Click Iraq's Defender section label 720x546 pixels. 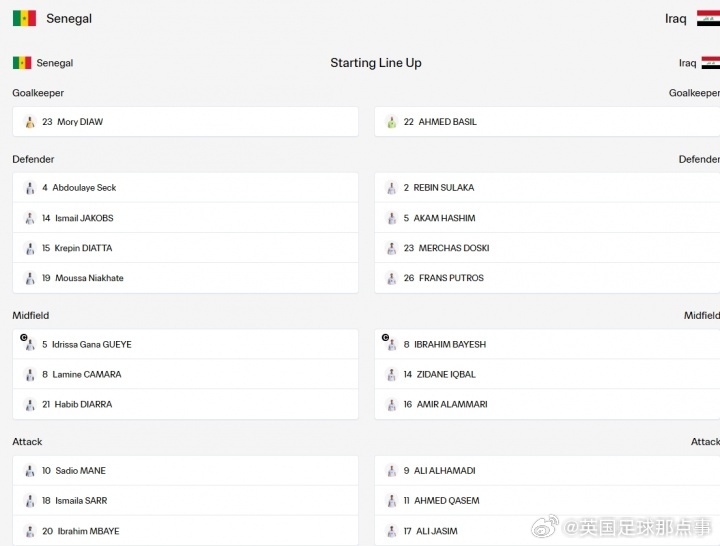[699, 159]
